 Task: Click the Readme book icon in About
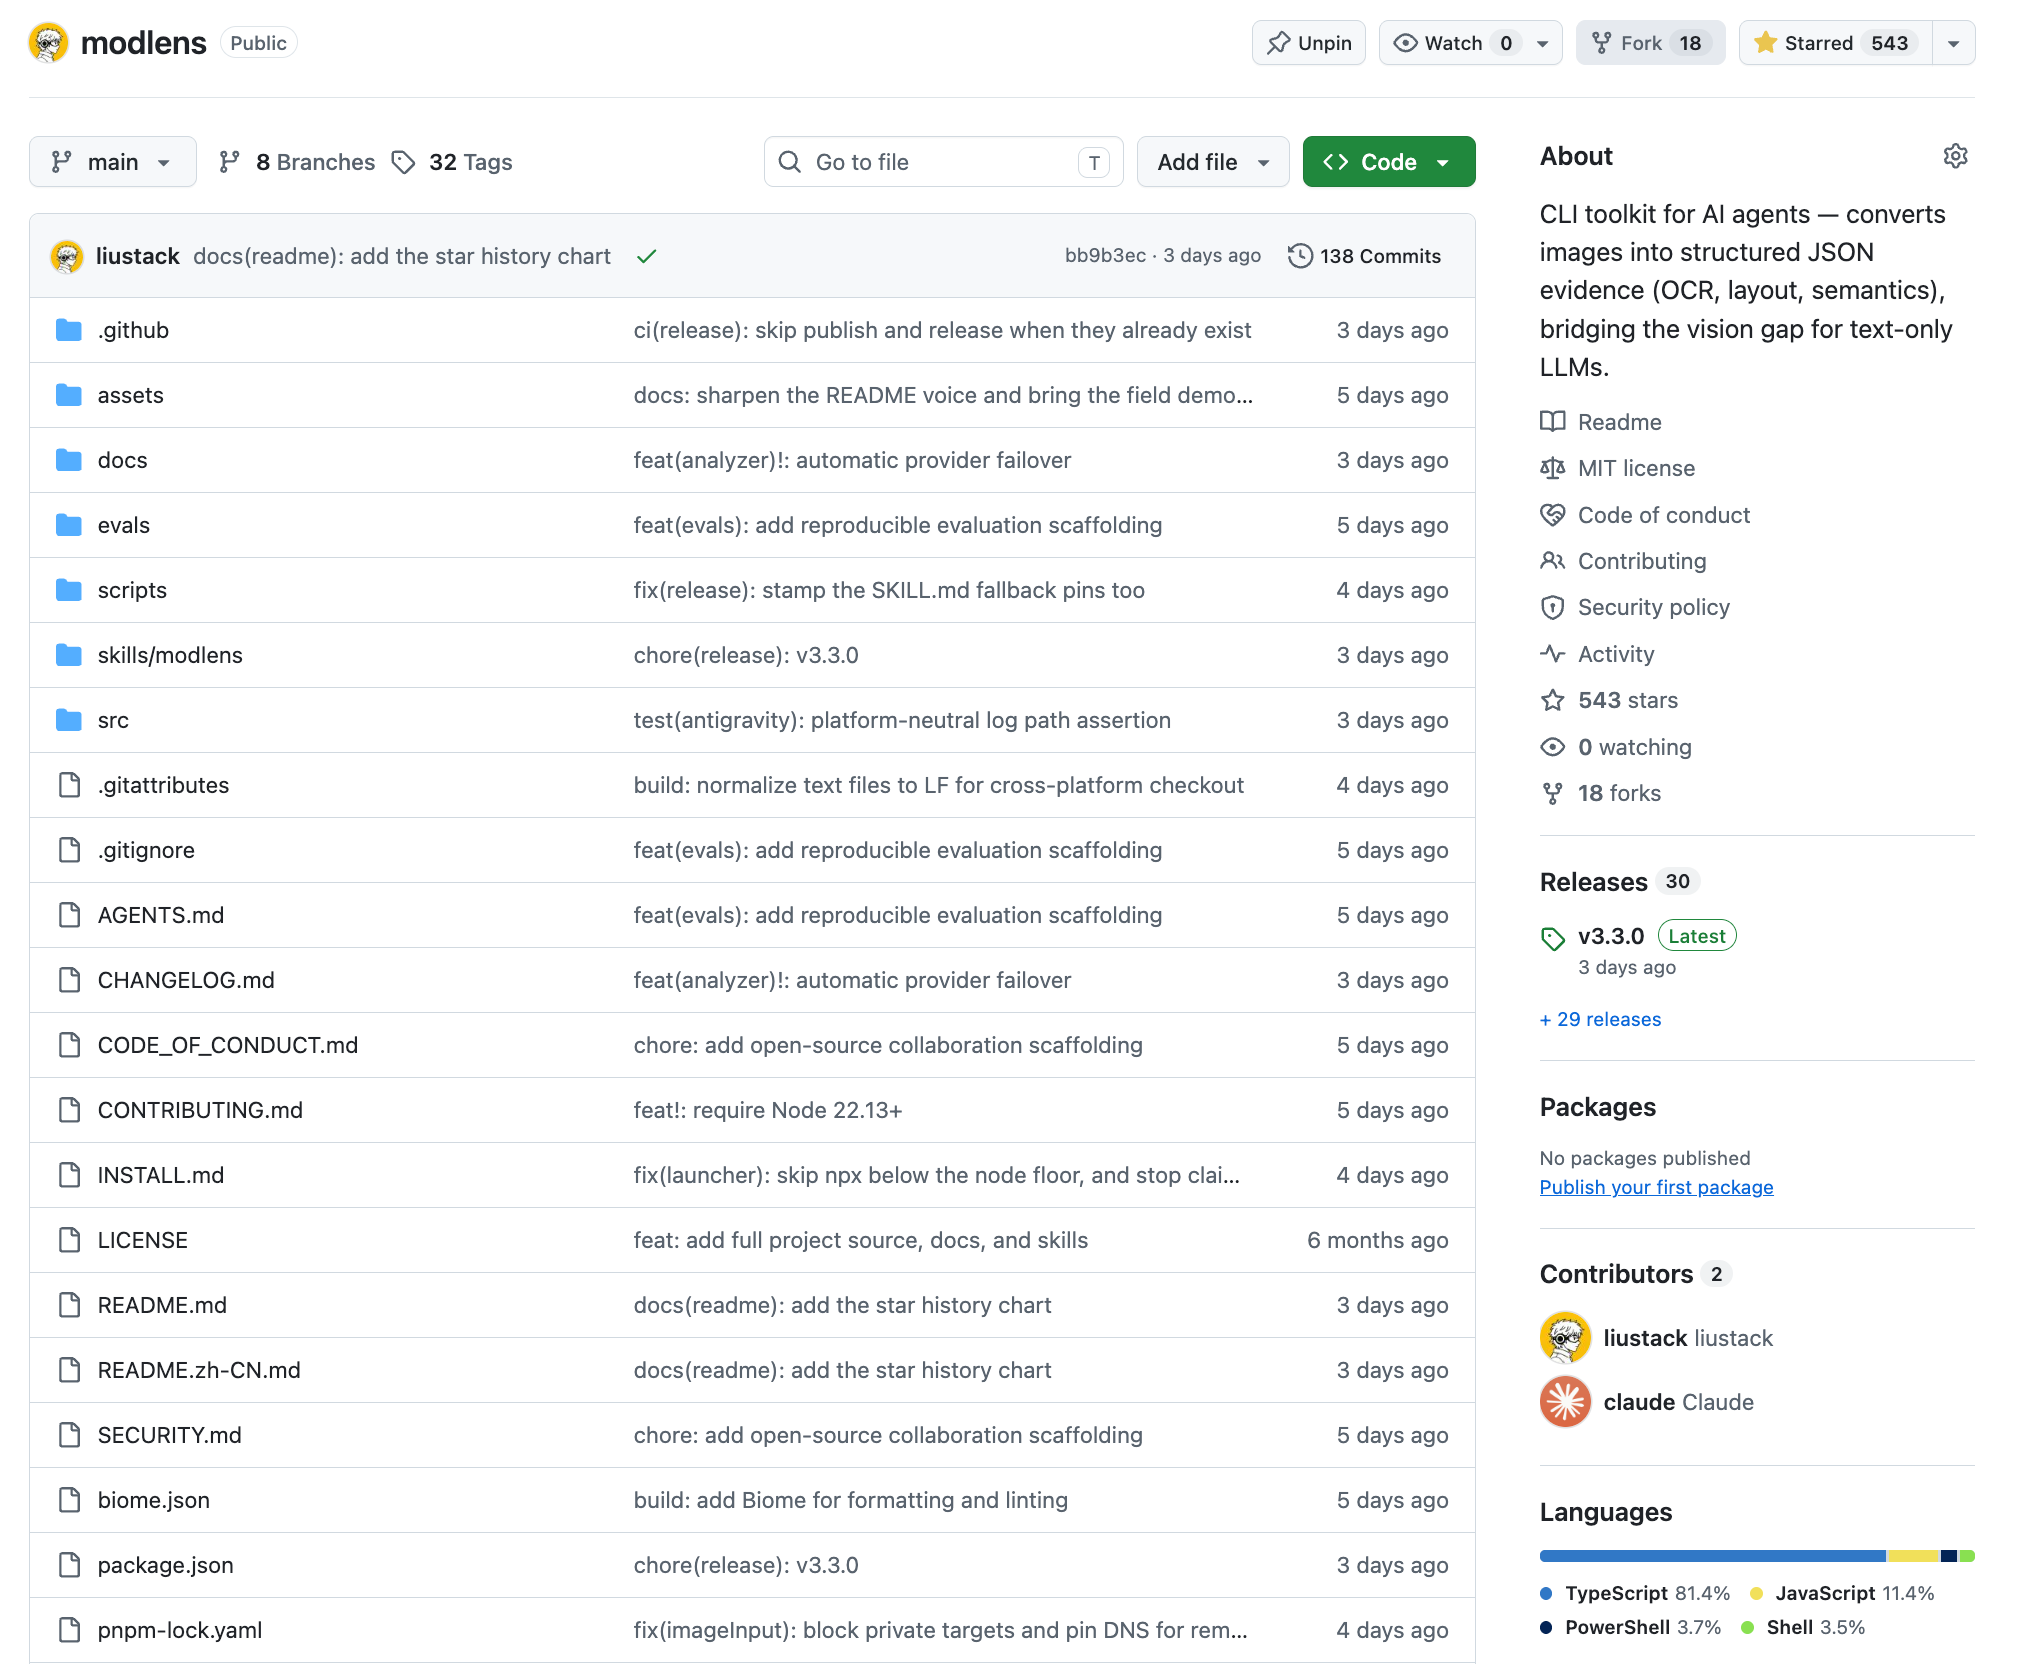pyautogui.click(x=1552, y=422)
